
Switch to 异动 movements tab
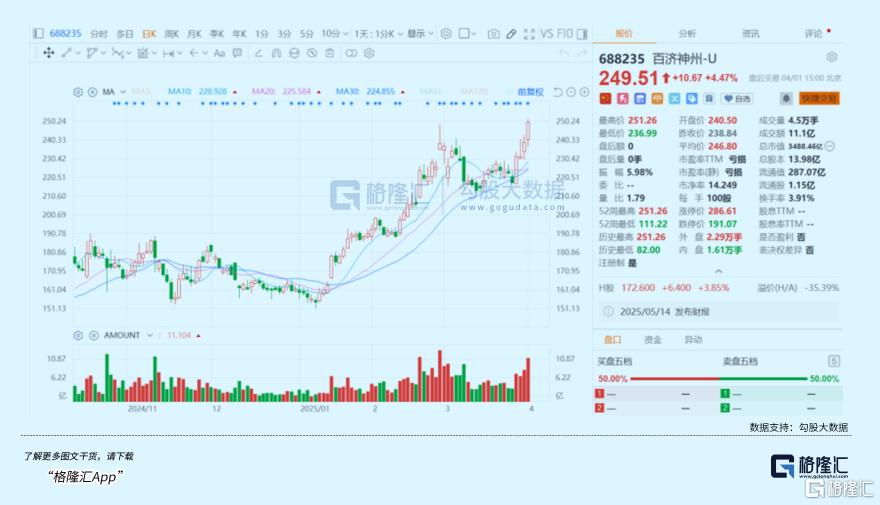pyautogui.click(x=693, y=339)
